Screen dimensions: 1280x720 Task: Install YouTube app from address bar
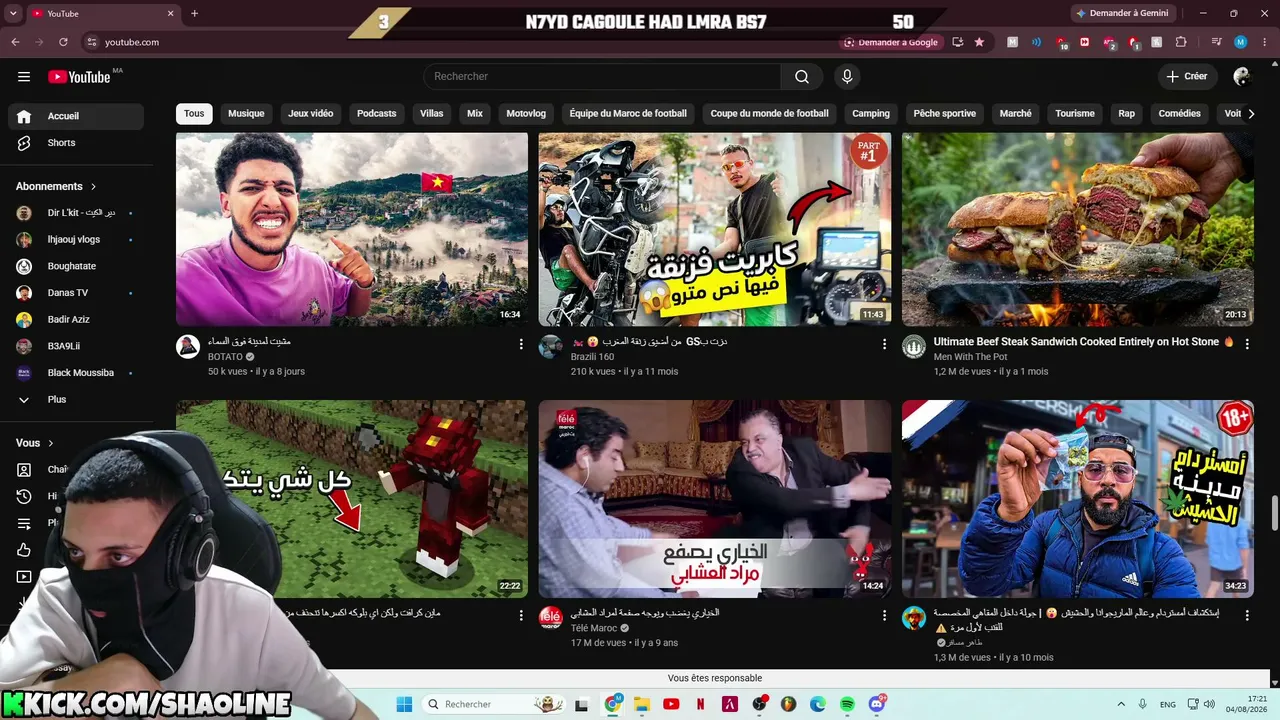click(x=958, y=42)
